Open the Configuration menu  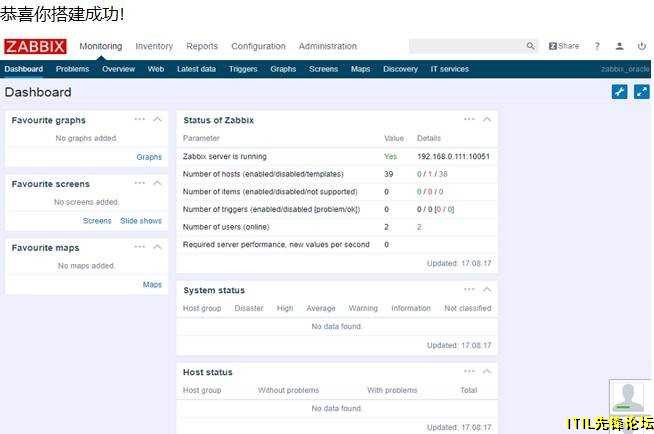click(x=258, y=46)
